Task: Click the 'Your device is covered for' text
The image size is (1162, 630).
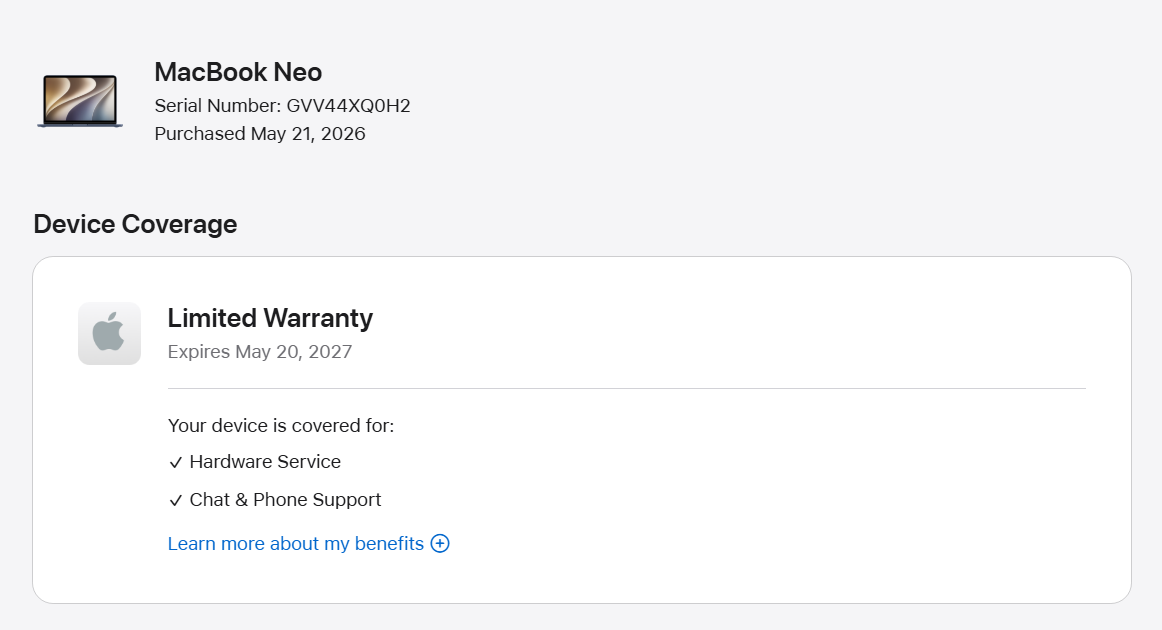Action: pos(281,425)
